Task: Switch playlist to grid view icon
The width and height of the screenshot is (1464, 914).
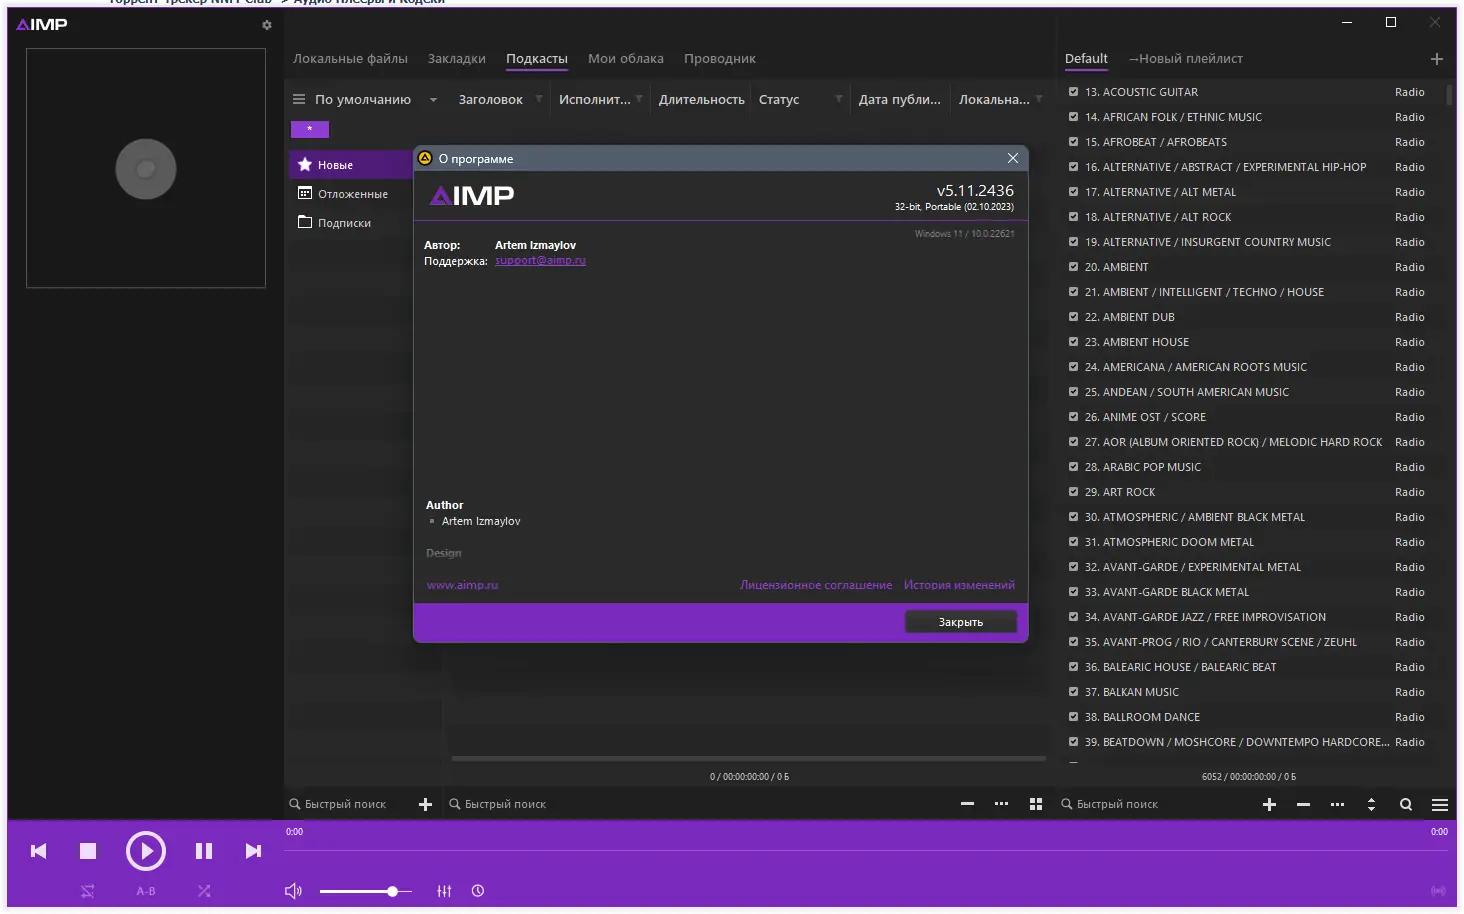Action: pos(1035,803)
